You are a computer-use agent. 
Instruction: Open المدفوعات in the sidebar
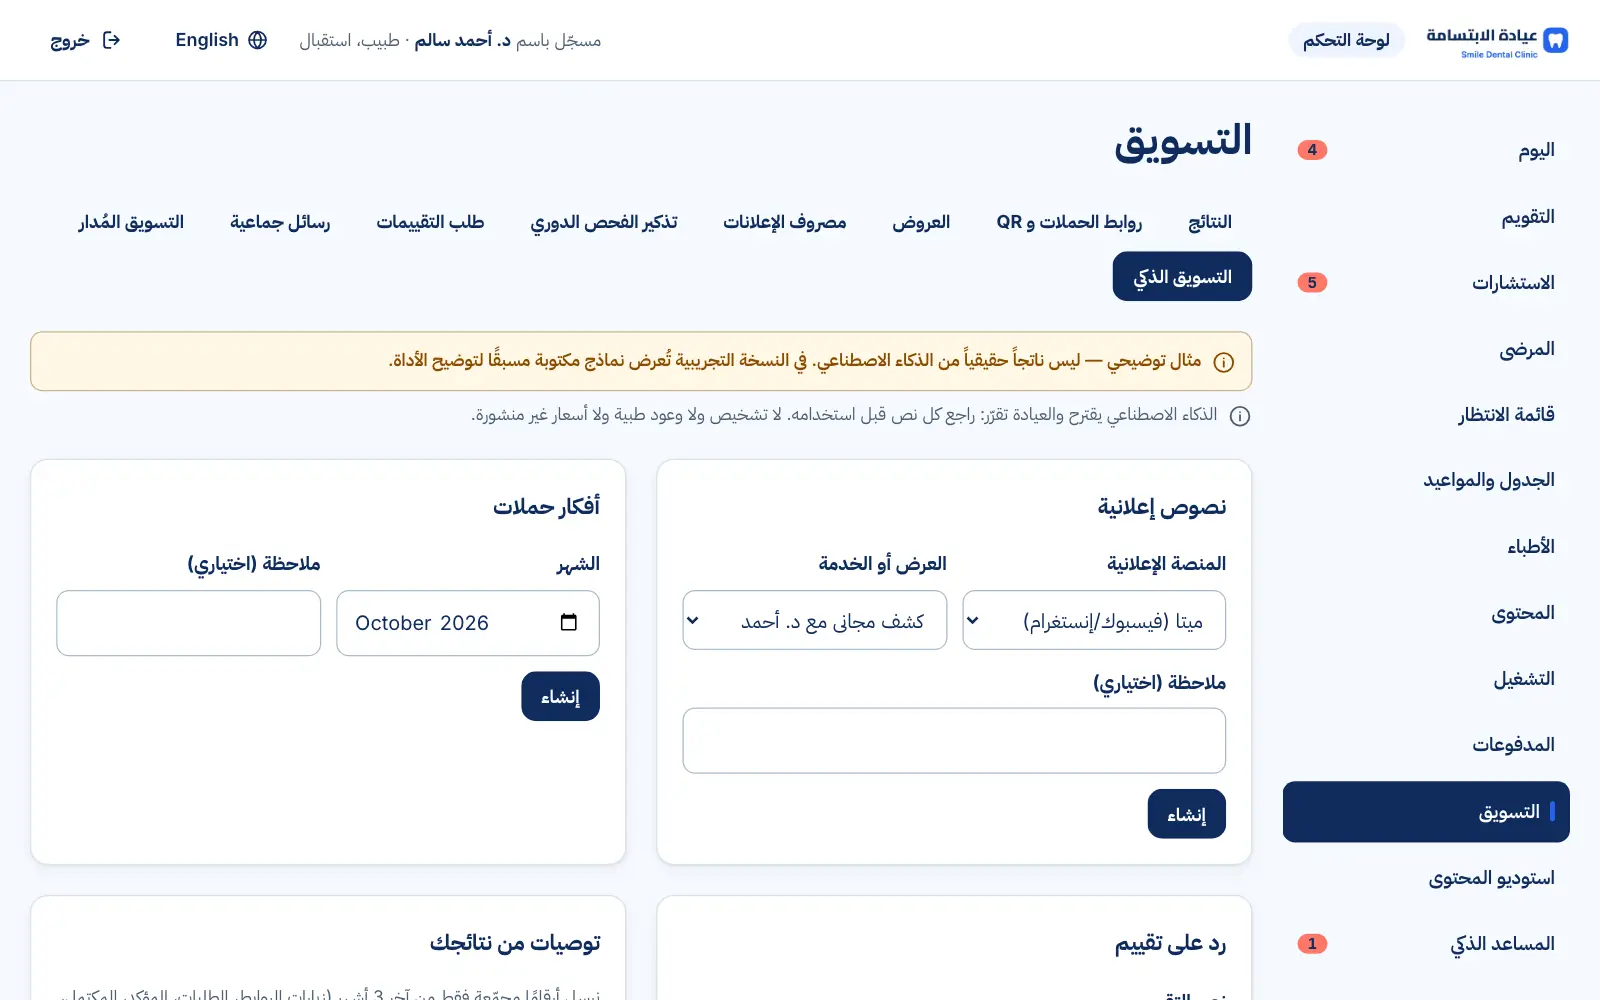coord(1426,745)
